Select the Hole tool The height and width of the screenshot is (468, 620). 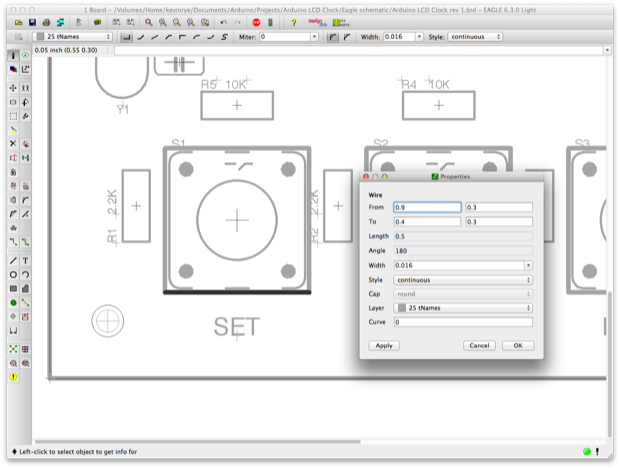tap(13, 316)
